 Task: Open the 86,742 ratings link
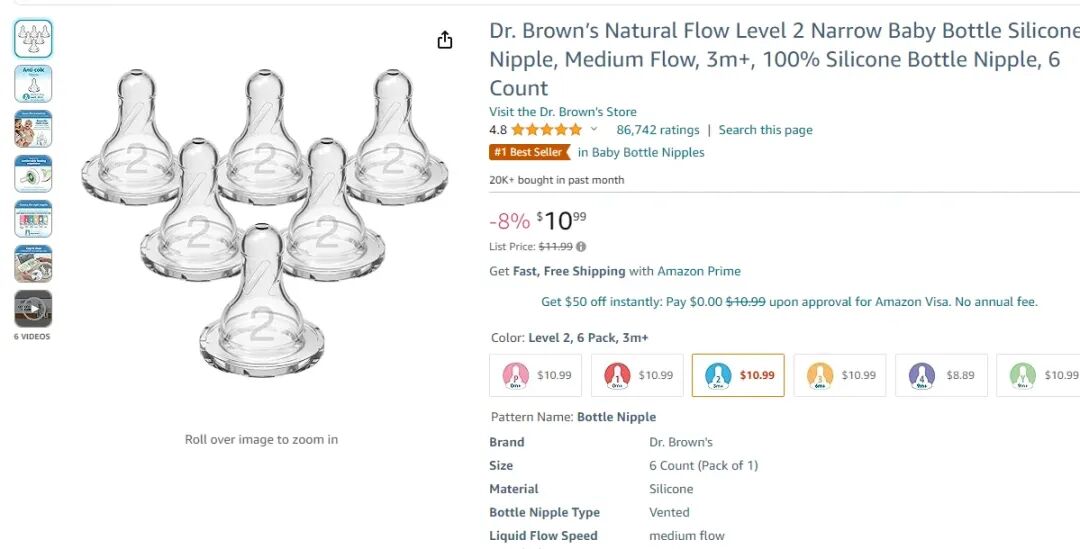point(657,130)
